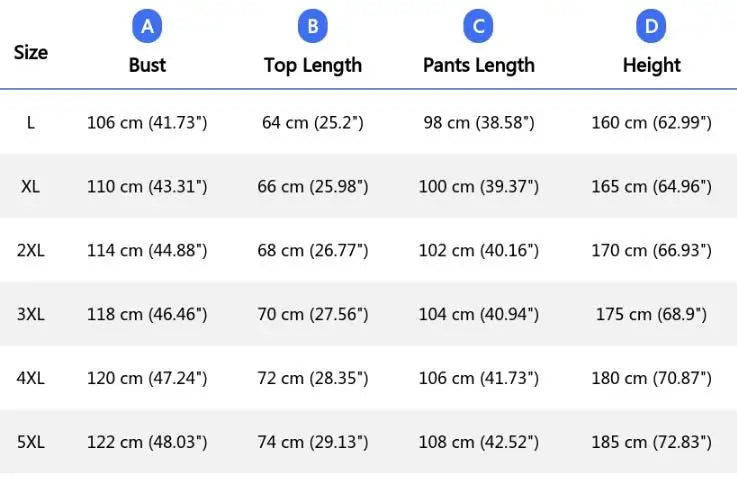Click the blue A badge icon
Screen dimensions: 737x485
[147, 27]
